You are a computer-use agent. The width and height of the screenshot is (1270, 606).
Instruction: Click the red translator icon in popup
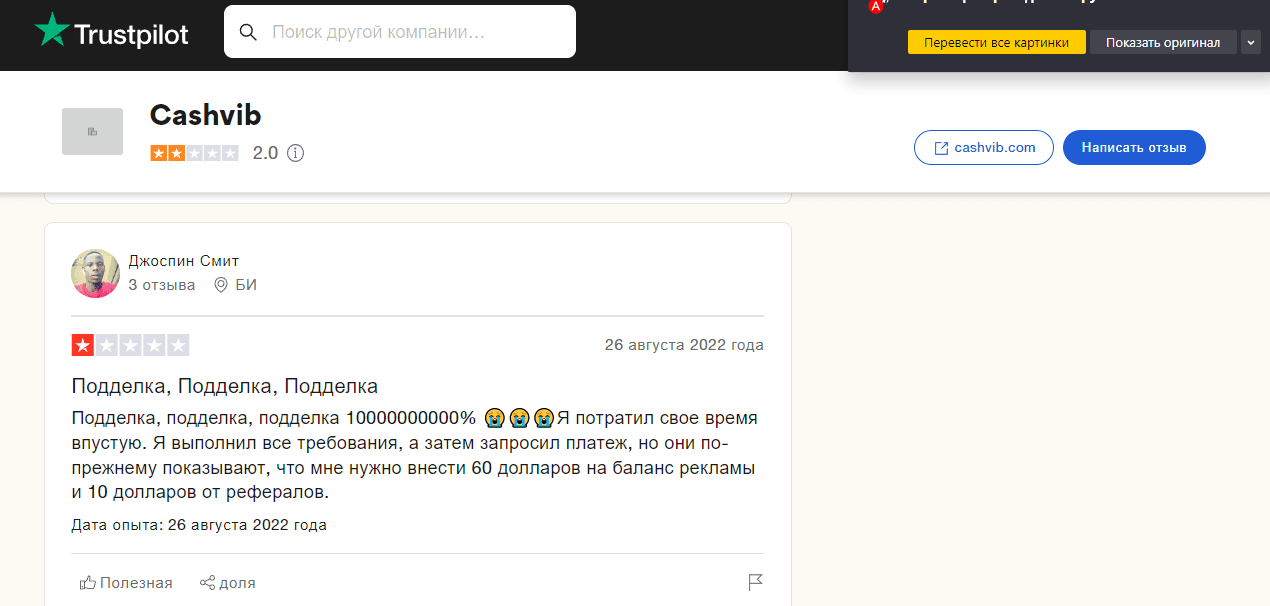876,5
